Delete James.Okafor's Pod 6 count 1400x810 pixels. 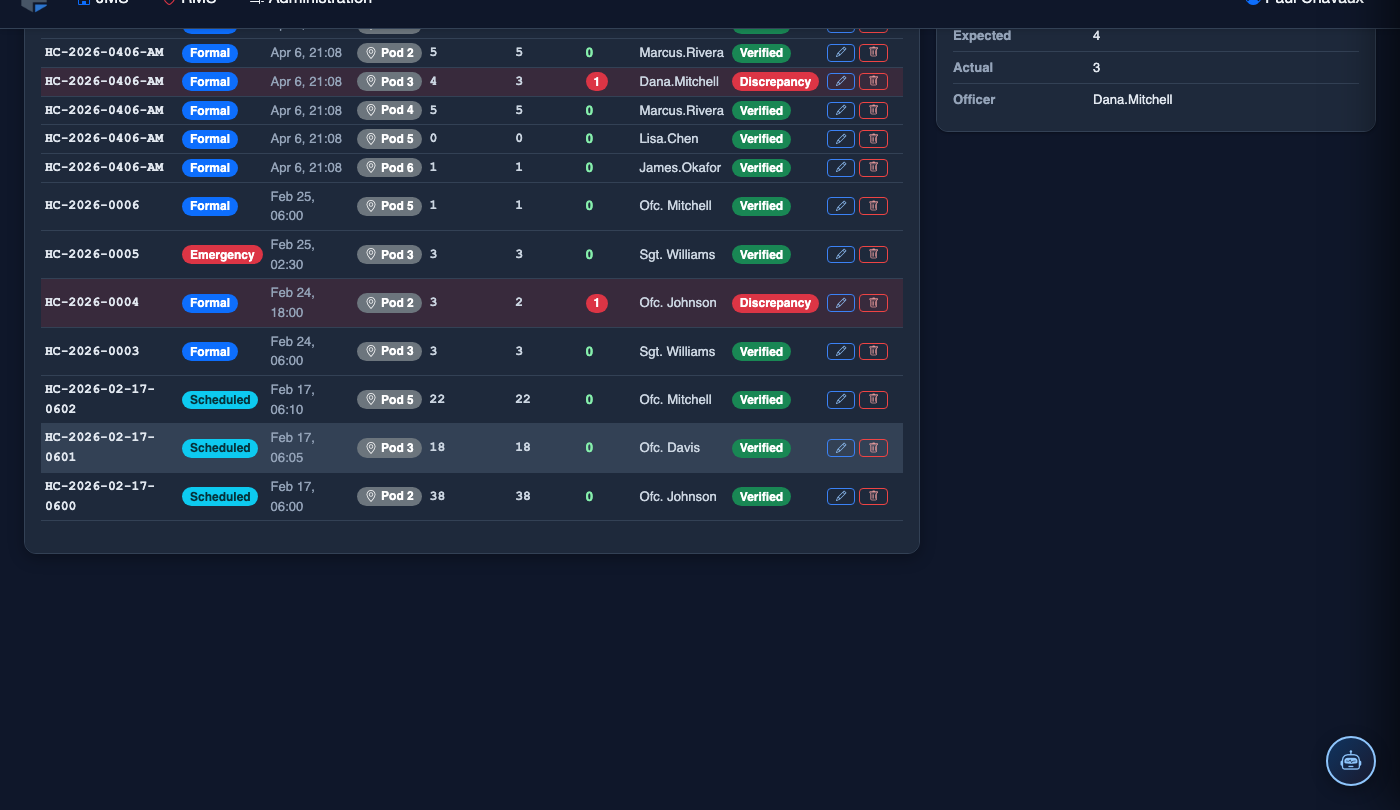tap(873, 168)
